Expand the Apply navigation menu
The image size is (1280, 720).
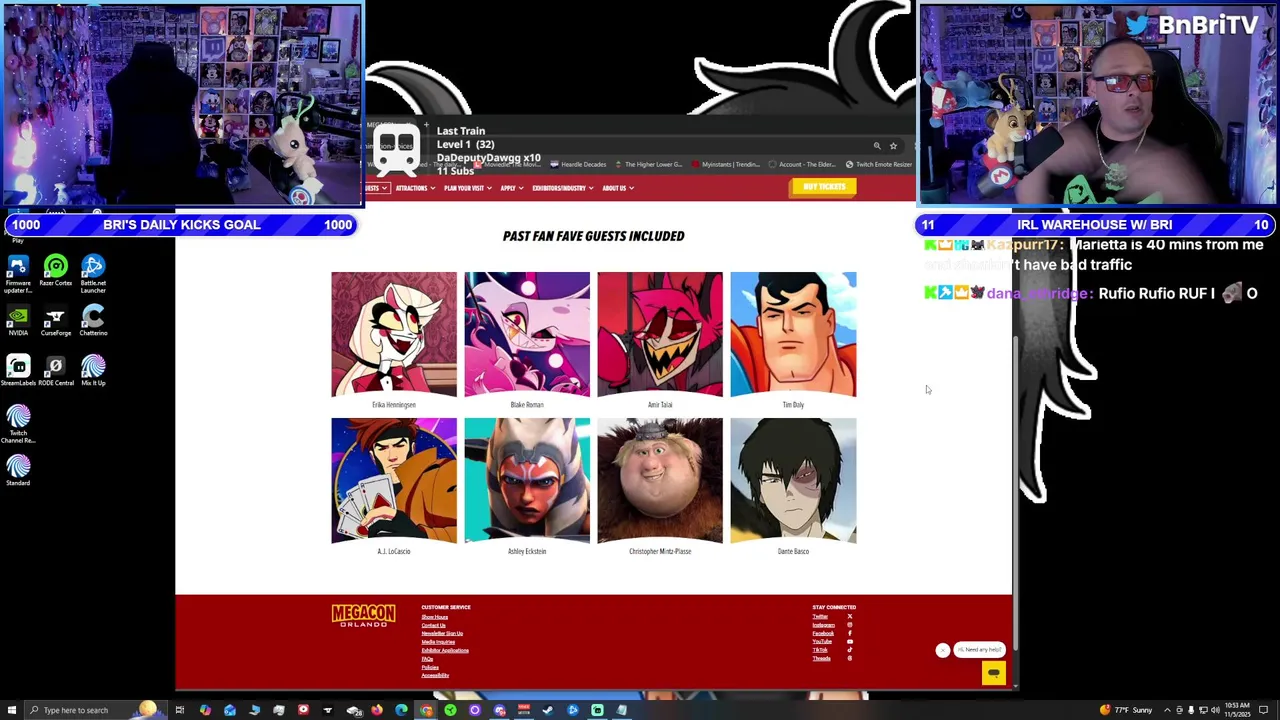click(510, 188)
